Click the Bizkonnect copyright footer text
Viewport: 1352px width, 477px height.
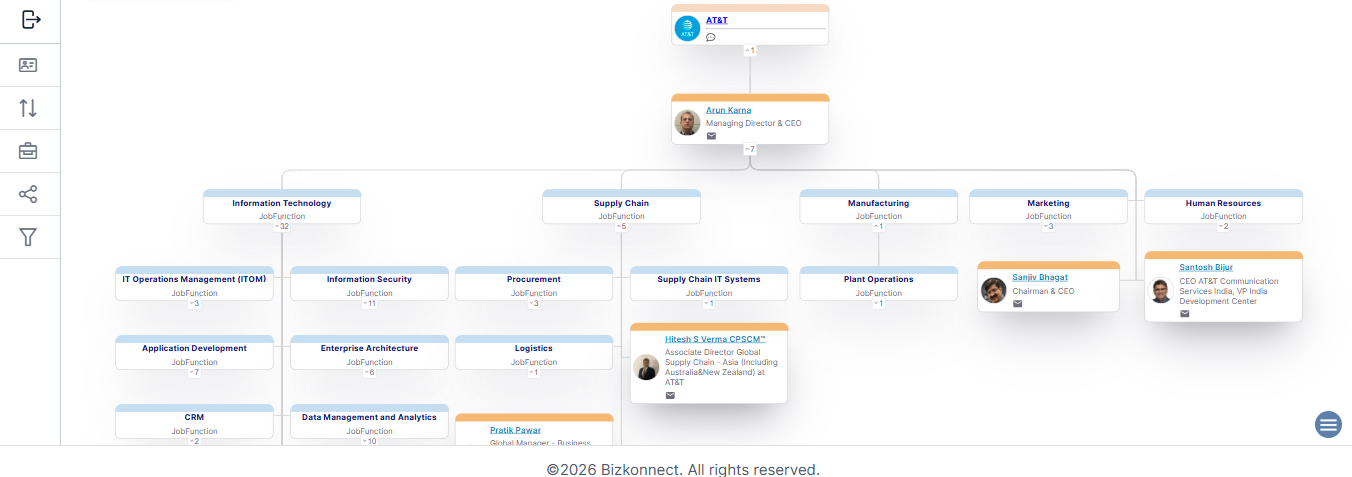pos(683,469)
